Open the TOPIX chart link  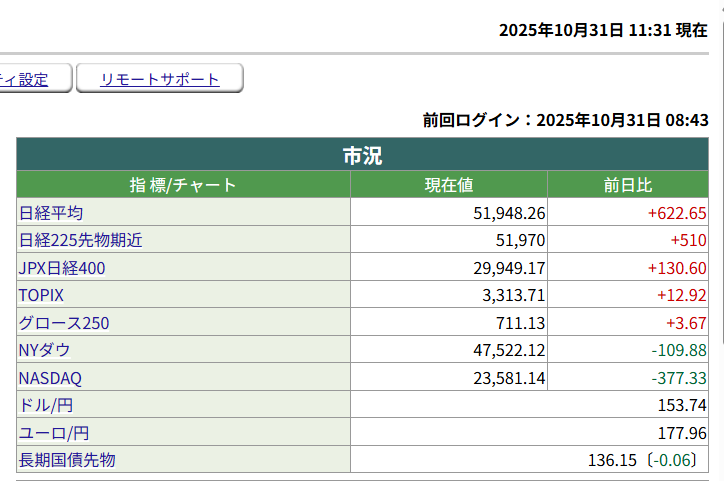click(x=41, y=296)
